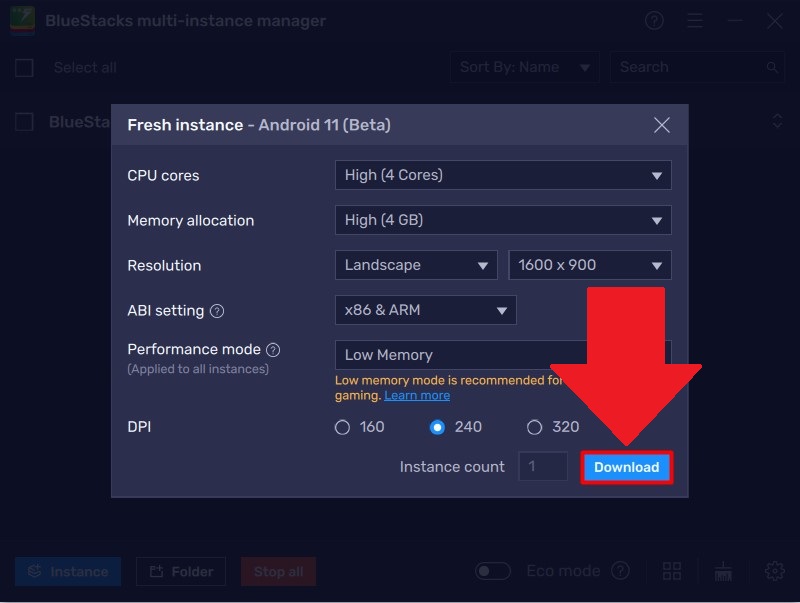This screenshot has width=800, height=603.
Task: Toggle the Eco mode switch
Action: [x=493, y=571]
